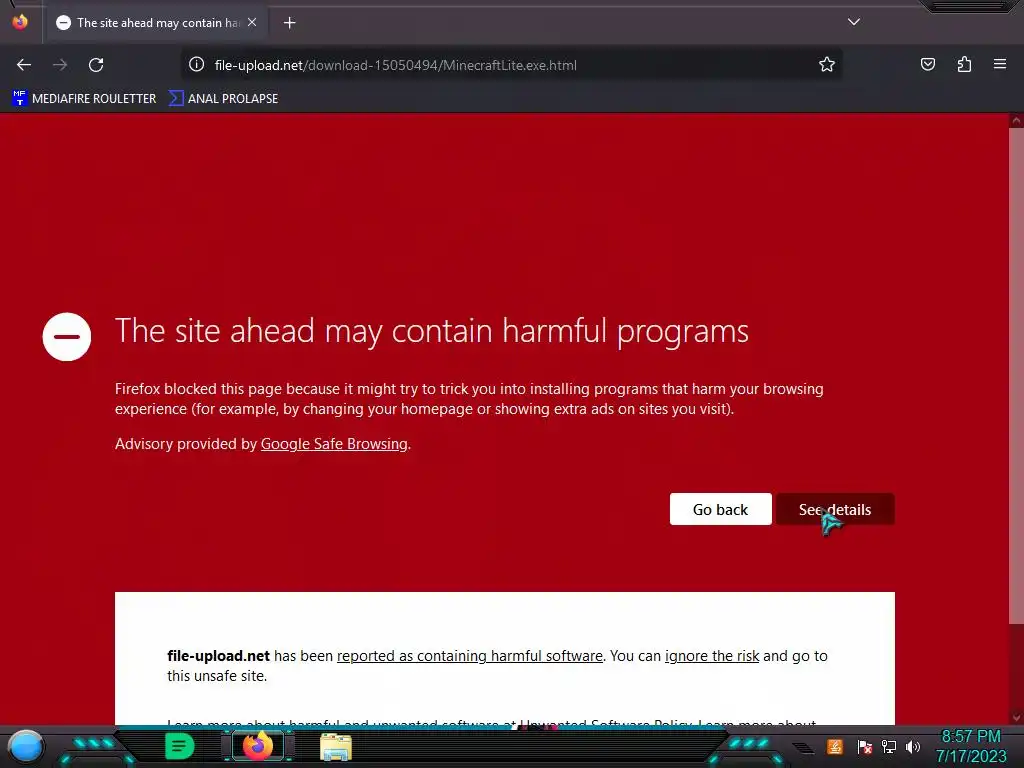Click 'ignore the risk' link
Viewport: 1024px width, 768px height.
pos(712,656)
